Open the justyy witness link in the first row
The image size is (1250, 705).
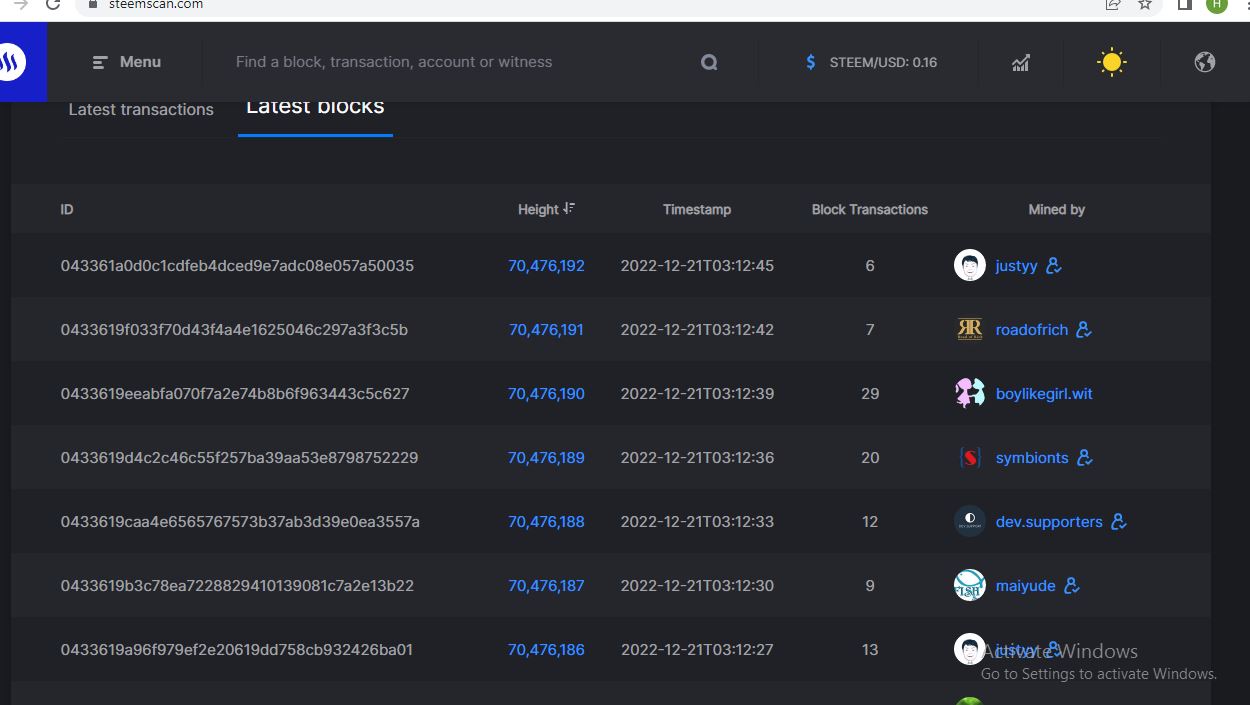1016,266
